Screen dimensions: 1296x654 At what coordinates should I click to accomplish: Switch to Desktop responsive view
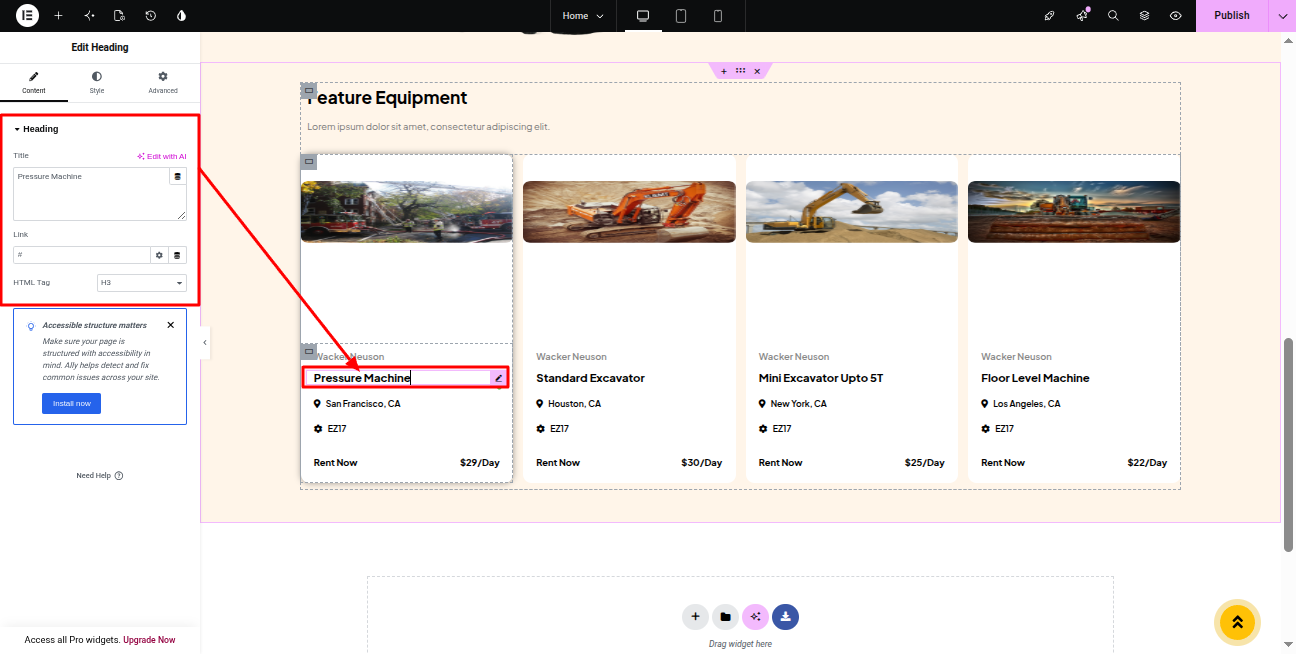pyautogui.click(x=643, y=16)
